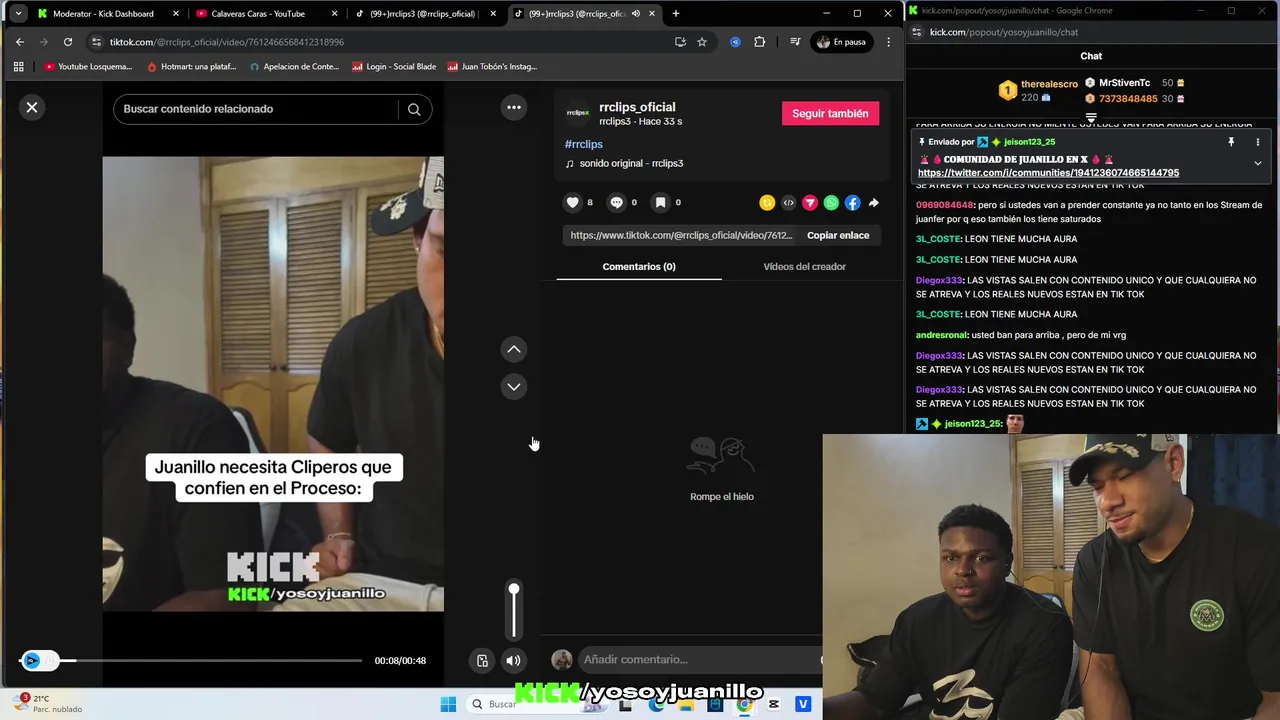
Task: Open the Chrome apps grid icon
Action: pyautogui.click(x=18, y=67)
